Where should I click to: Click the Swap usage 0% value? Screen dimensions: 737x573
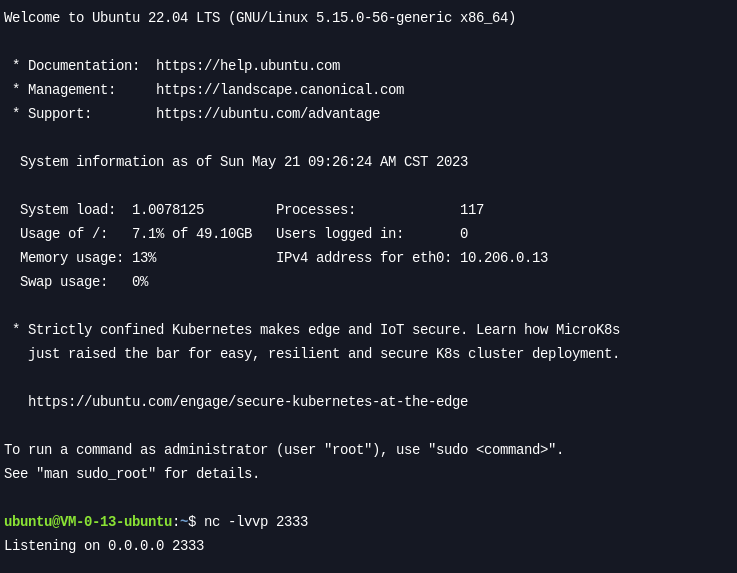(x=140, y=282)
